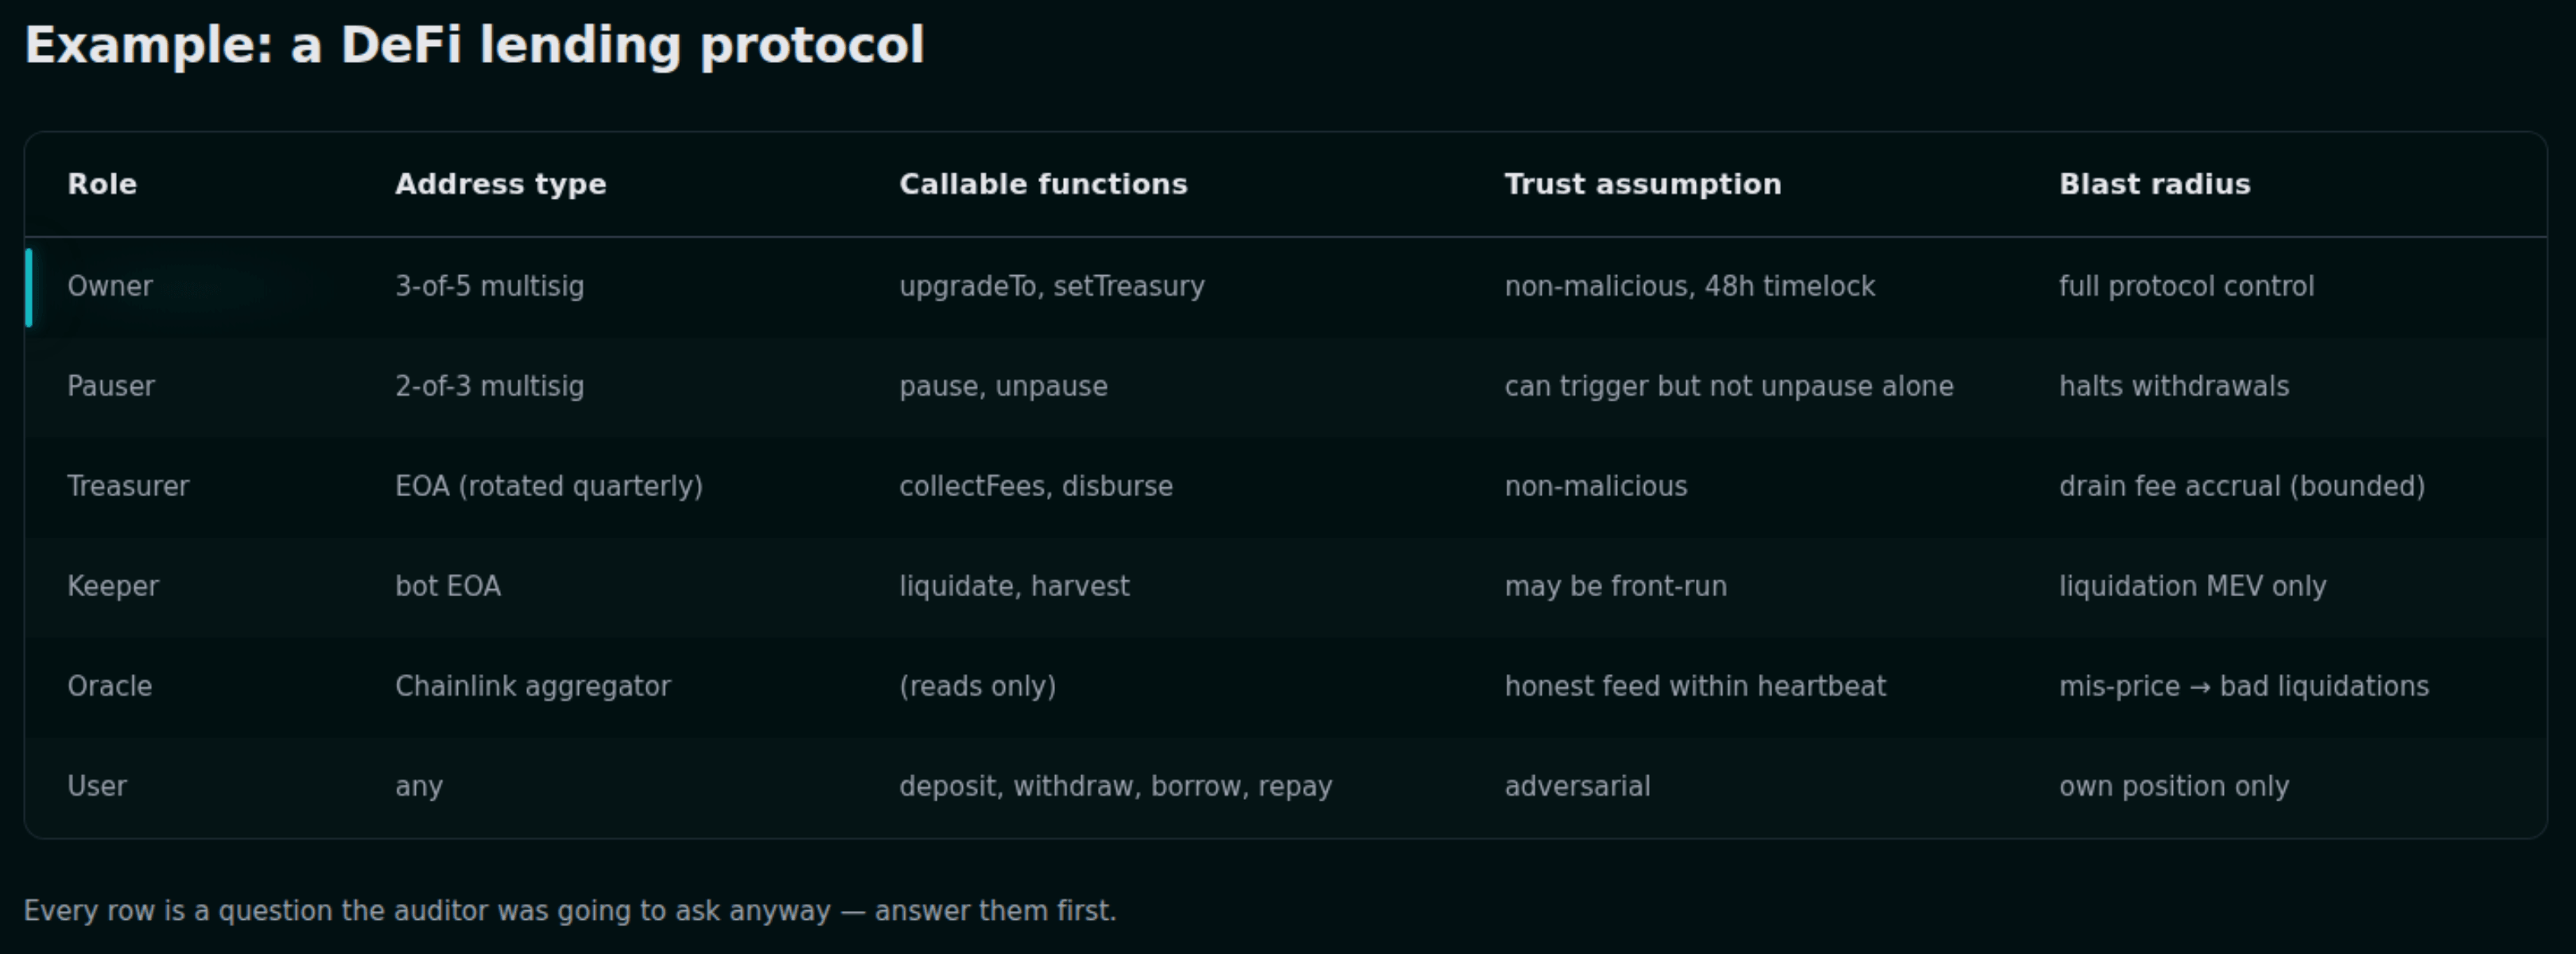
Task: Select the Treasurer role row
Action: 1286,487
